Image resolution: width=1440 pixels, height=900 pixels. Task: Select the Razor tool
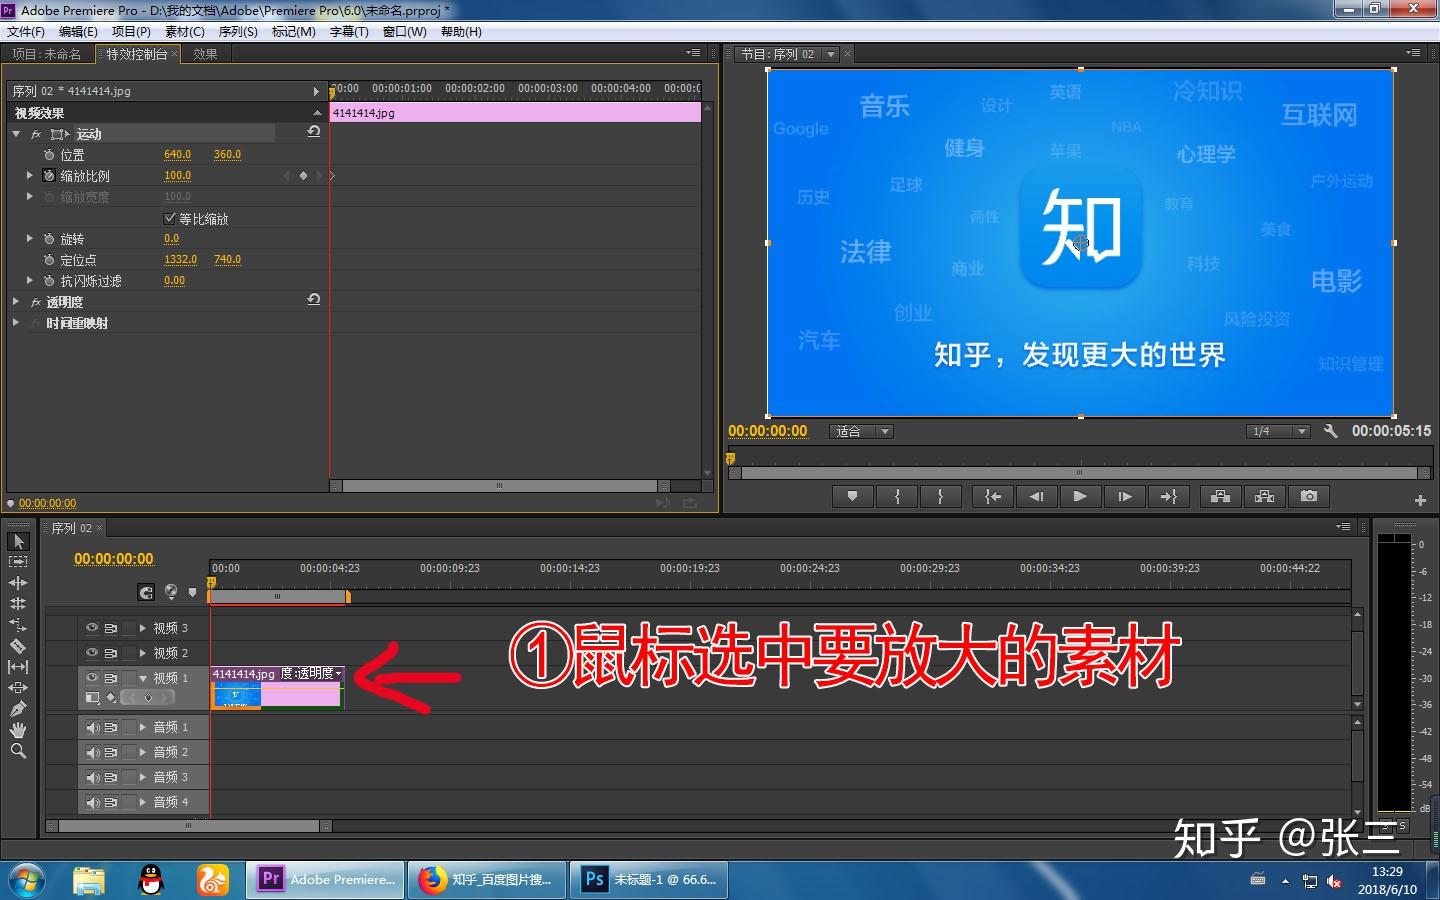18,646
